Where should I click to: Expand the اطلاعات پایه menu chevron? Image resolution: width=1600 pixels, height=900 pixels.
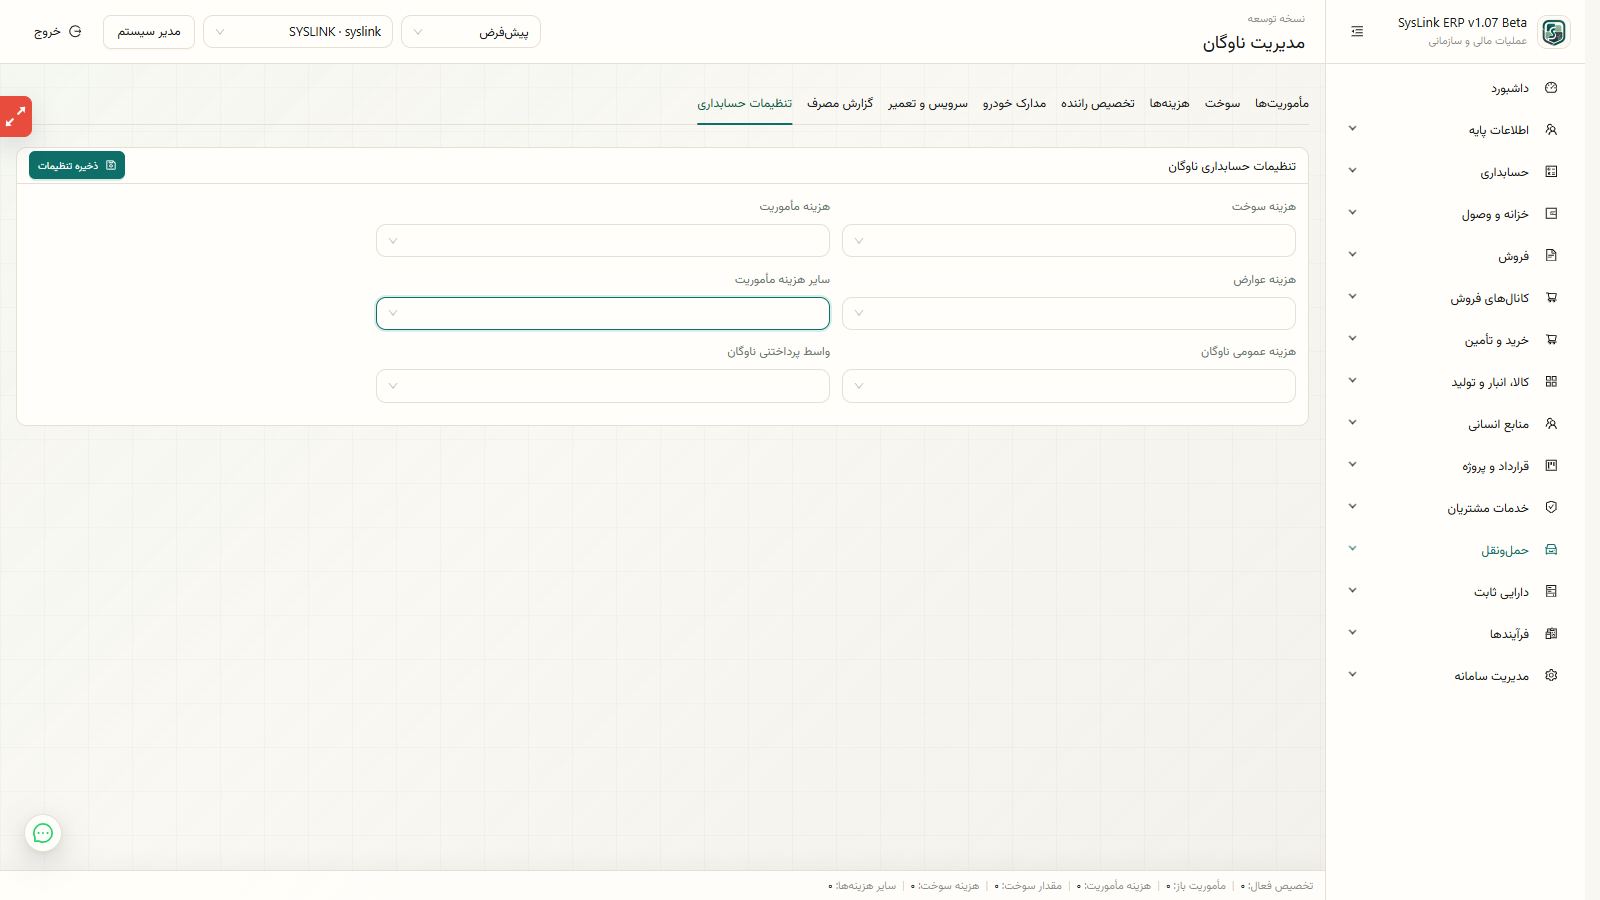tap(1352, 129)
